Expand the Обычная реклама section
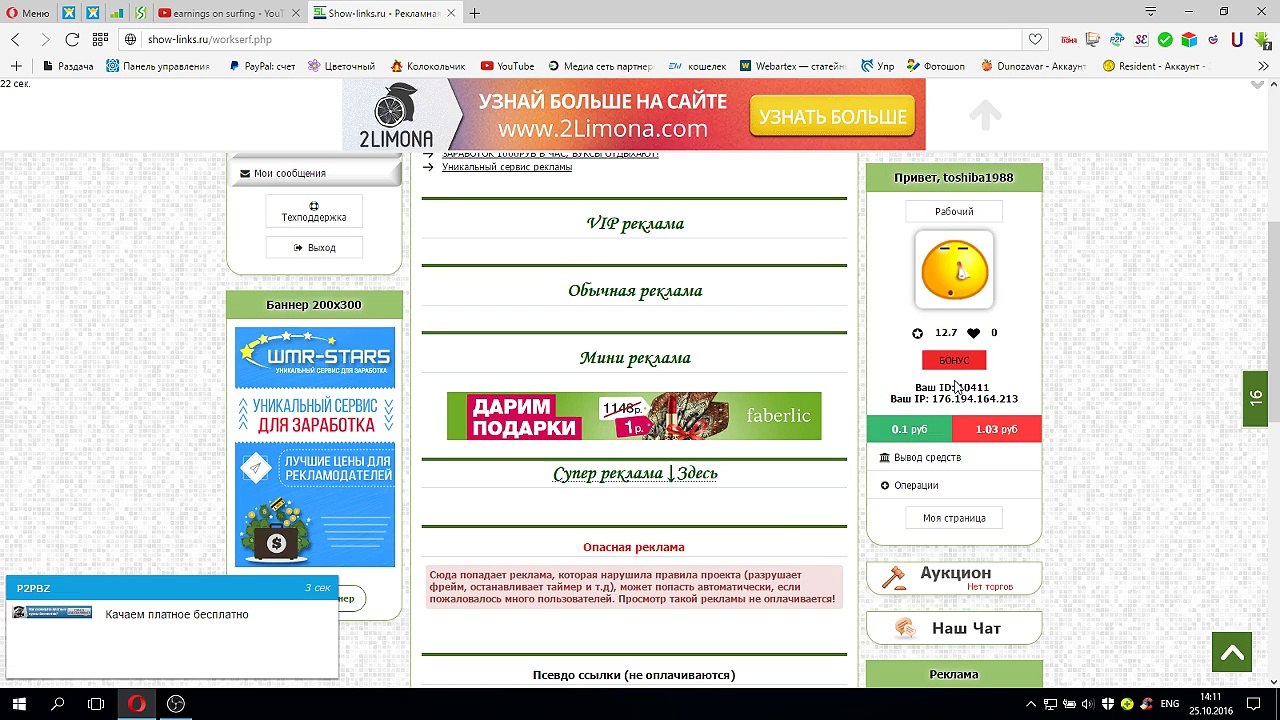This screenshot has height=720, width=1280. tap(635, 290)
